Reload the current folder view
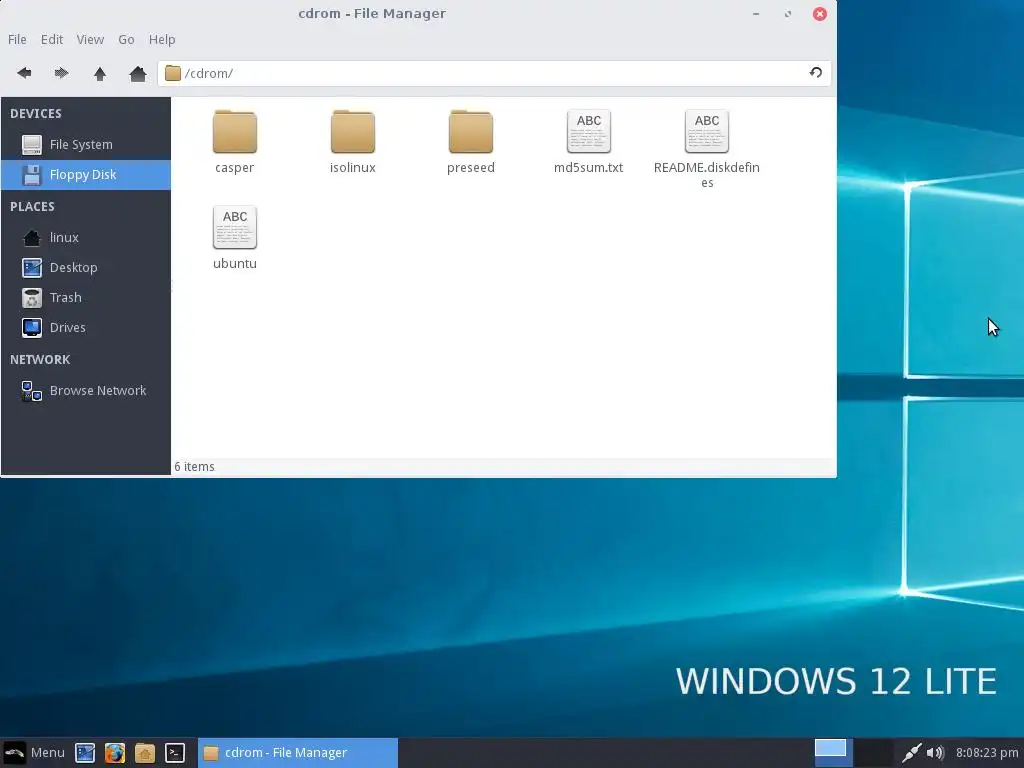This screenshot has width=1024, height=768. coord(816,72)
